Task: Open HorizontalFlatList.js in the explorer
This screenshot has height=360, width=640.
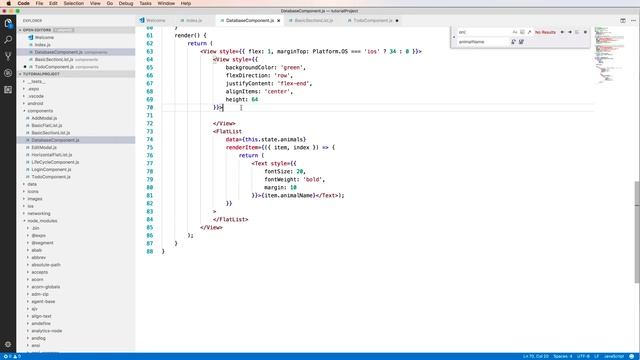Action: click(x=51, y=155)
